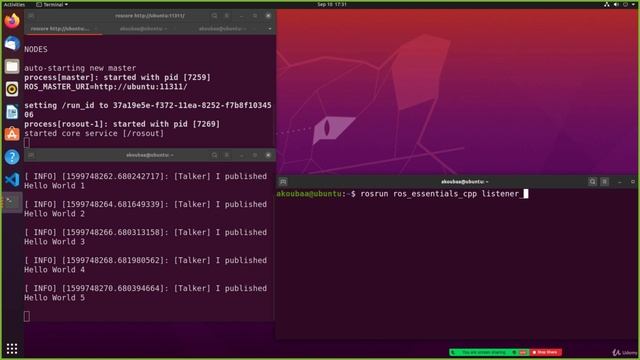Click 'process[master]: started with pid [7259]' line

(x=117, y=78)
